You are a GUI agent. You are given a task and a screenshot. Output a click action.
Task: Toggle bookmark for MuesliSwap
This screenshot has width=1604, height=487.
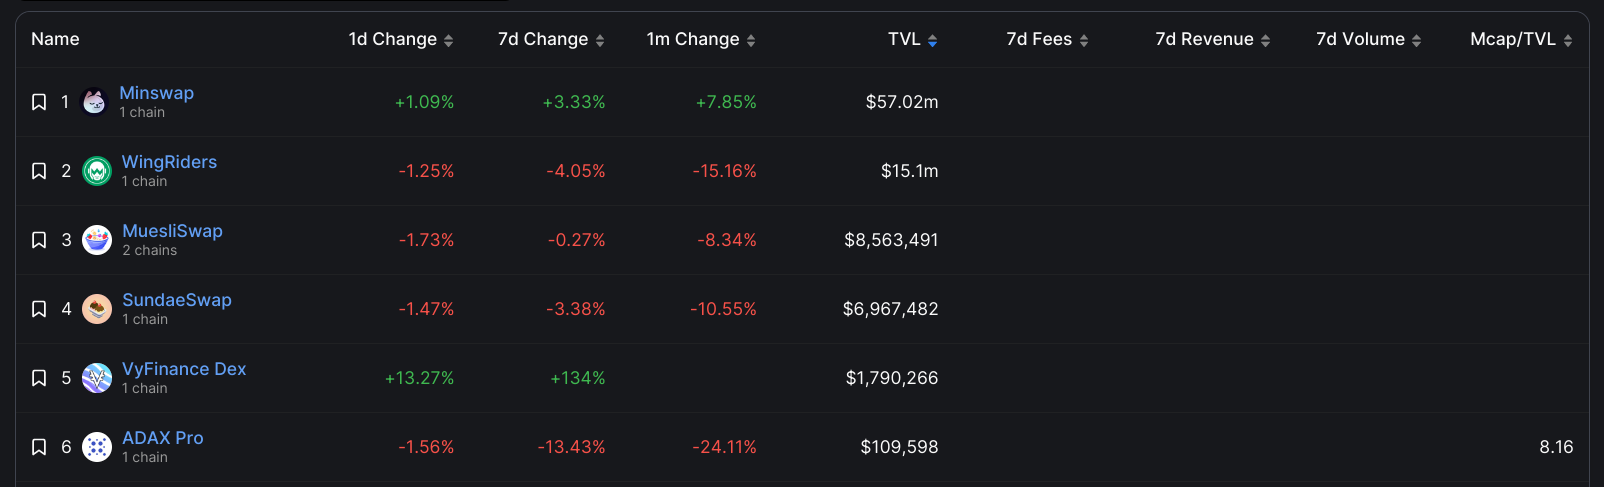(x=39, y=240)
